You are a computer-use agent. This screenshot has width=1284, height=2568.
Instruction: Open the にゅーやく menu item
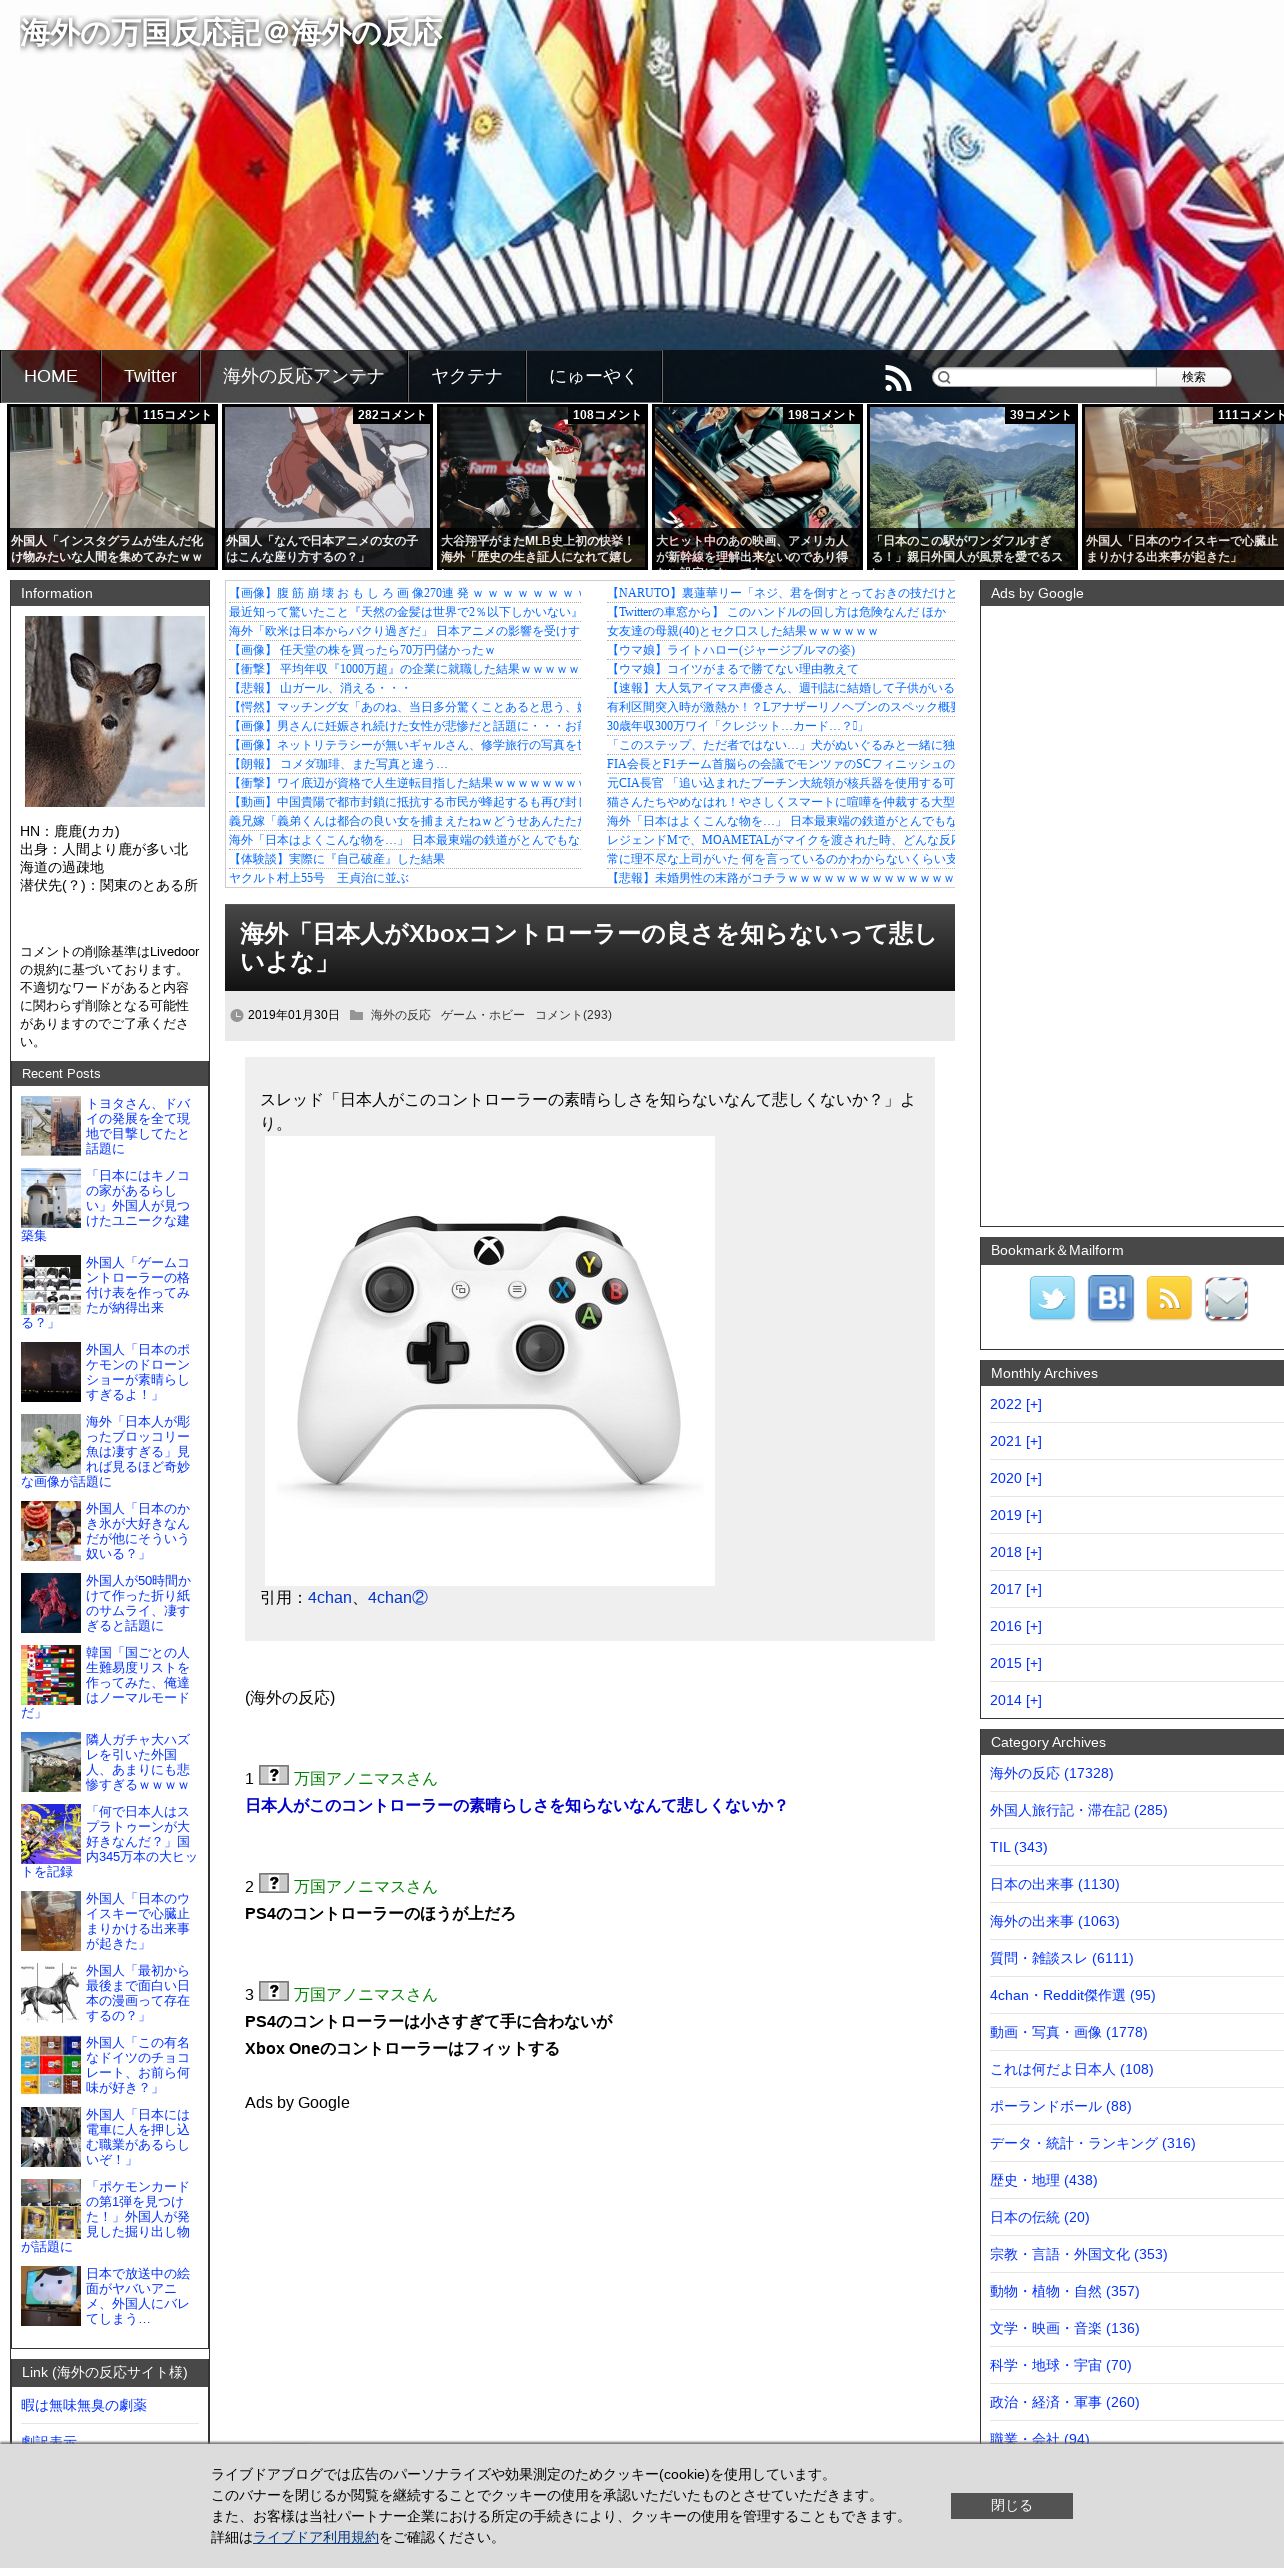593,376
